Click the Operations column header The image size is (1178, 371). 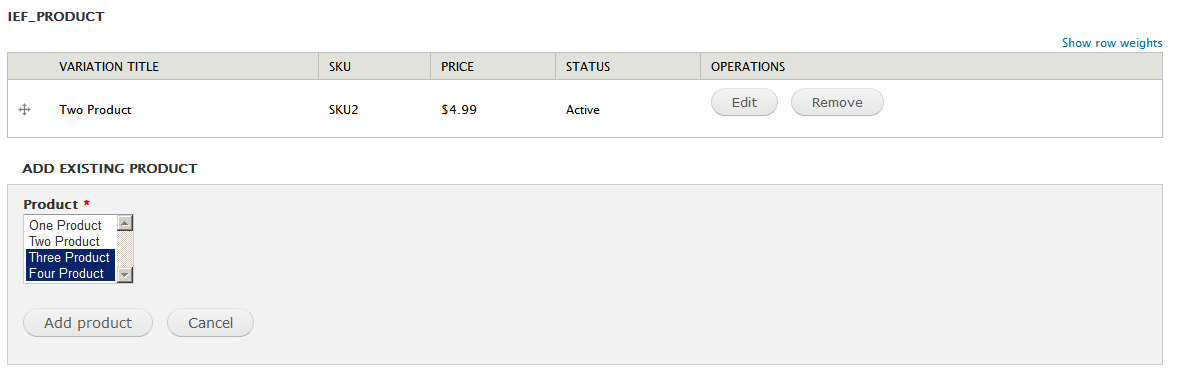point(748,67)
